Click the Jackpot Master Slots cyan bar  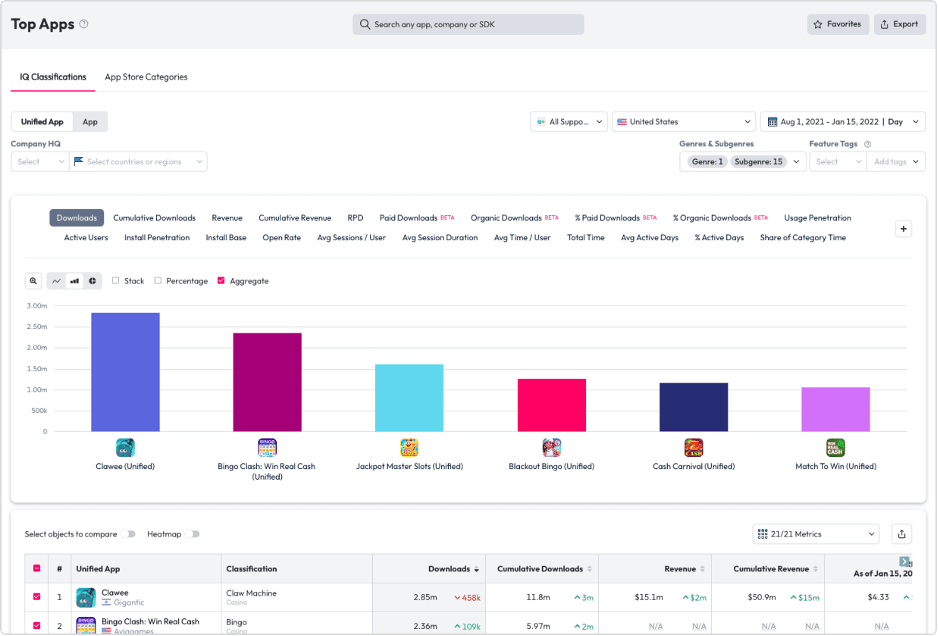(x=409, y=398)
